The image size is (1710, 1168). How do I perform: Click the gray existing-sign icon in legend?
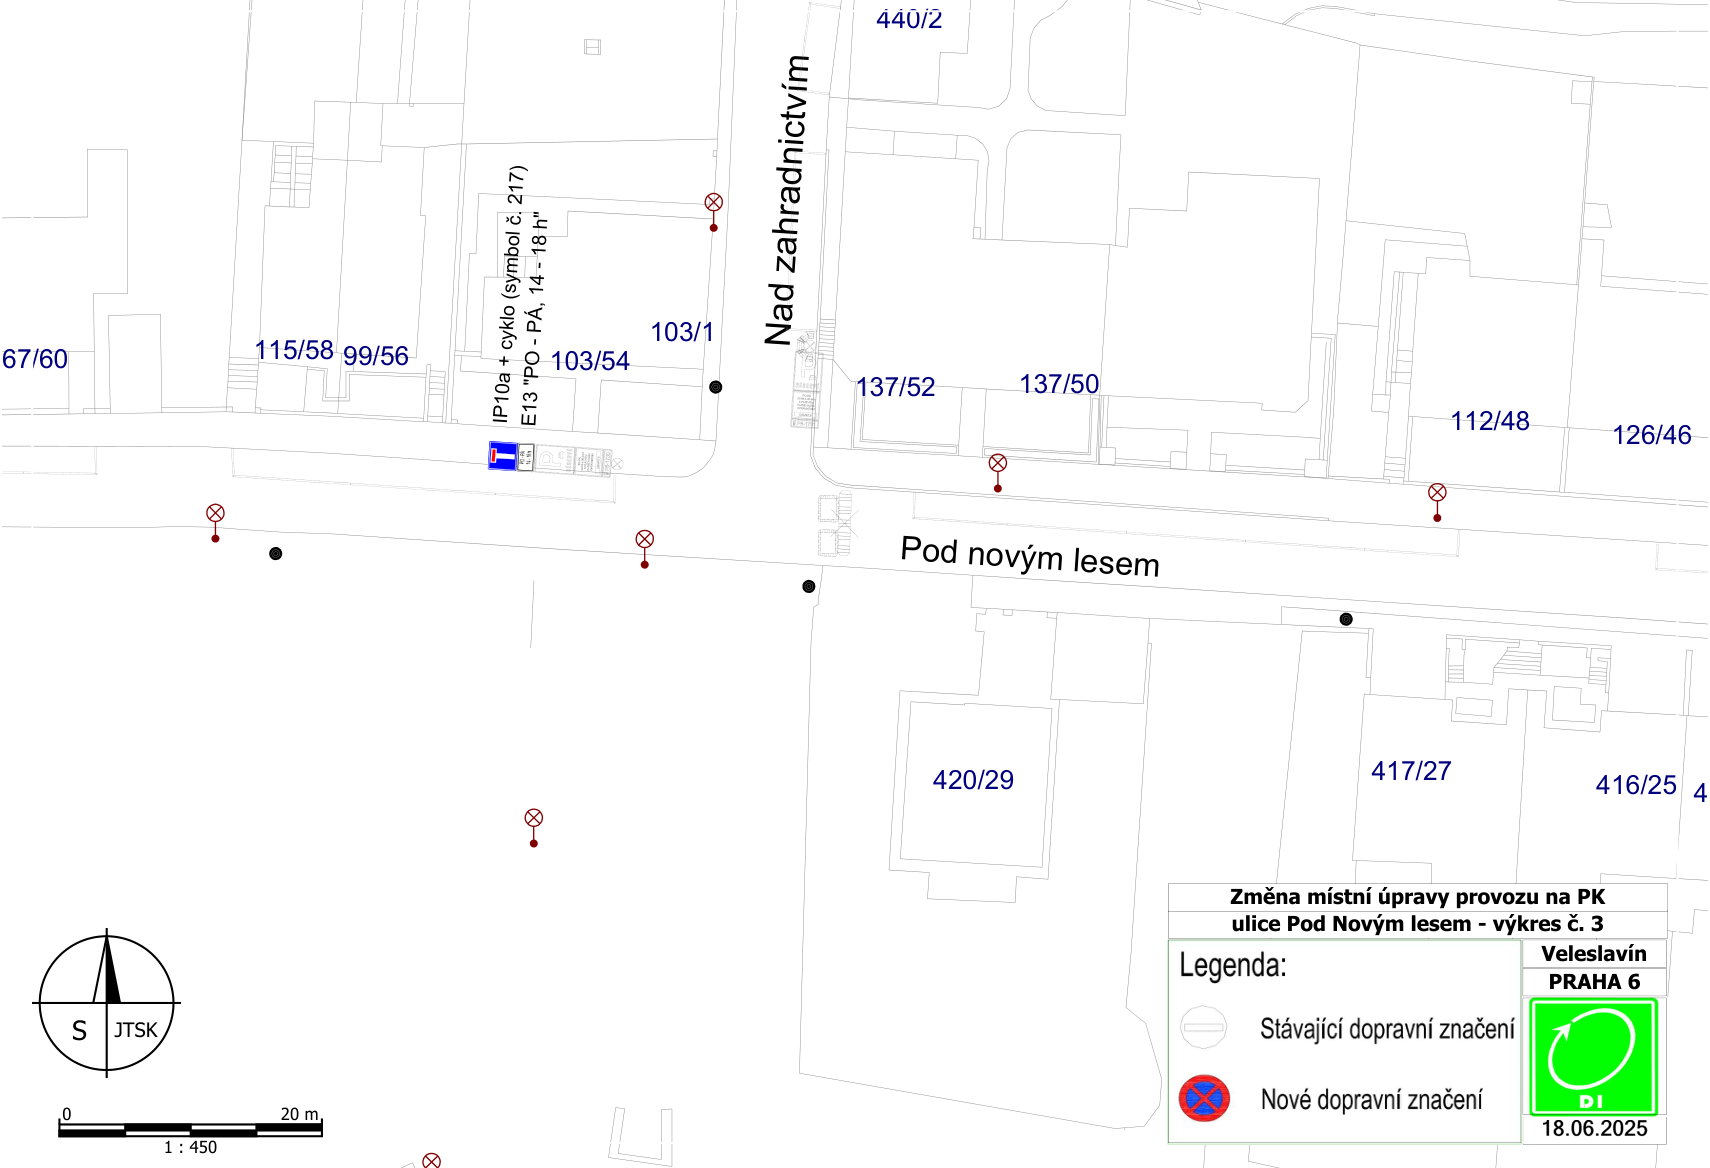[x=1204, y=1027]
